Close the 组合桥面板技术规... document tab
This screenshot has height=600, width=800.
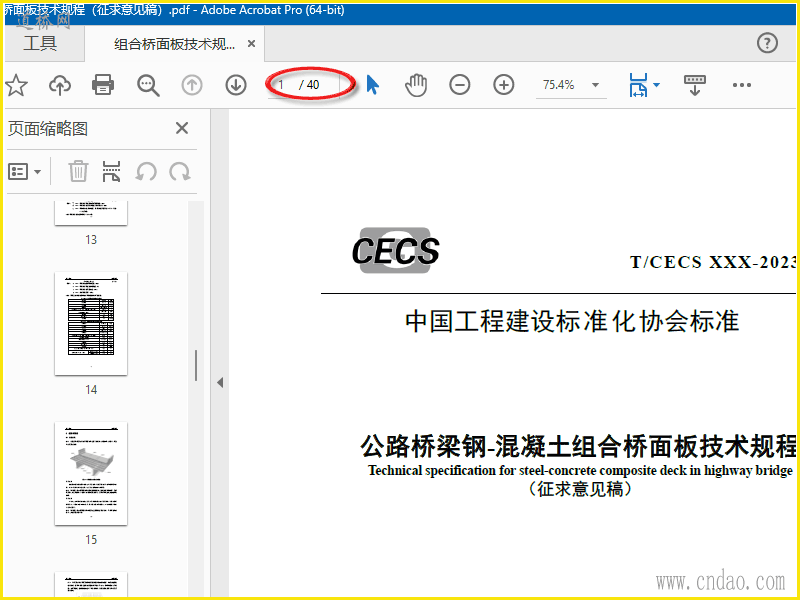pos(251,44)
